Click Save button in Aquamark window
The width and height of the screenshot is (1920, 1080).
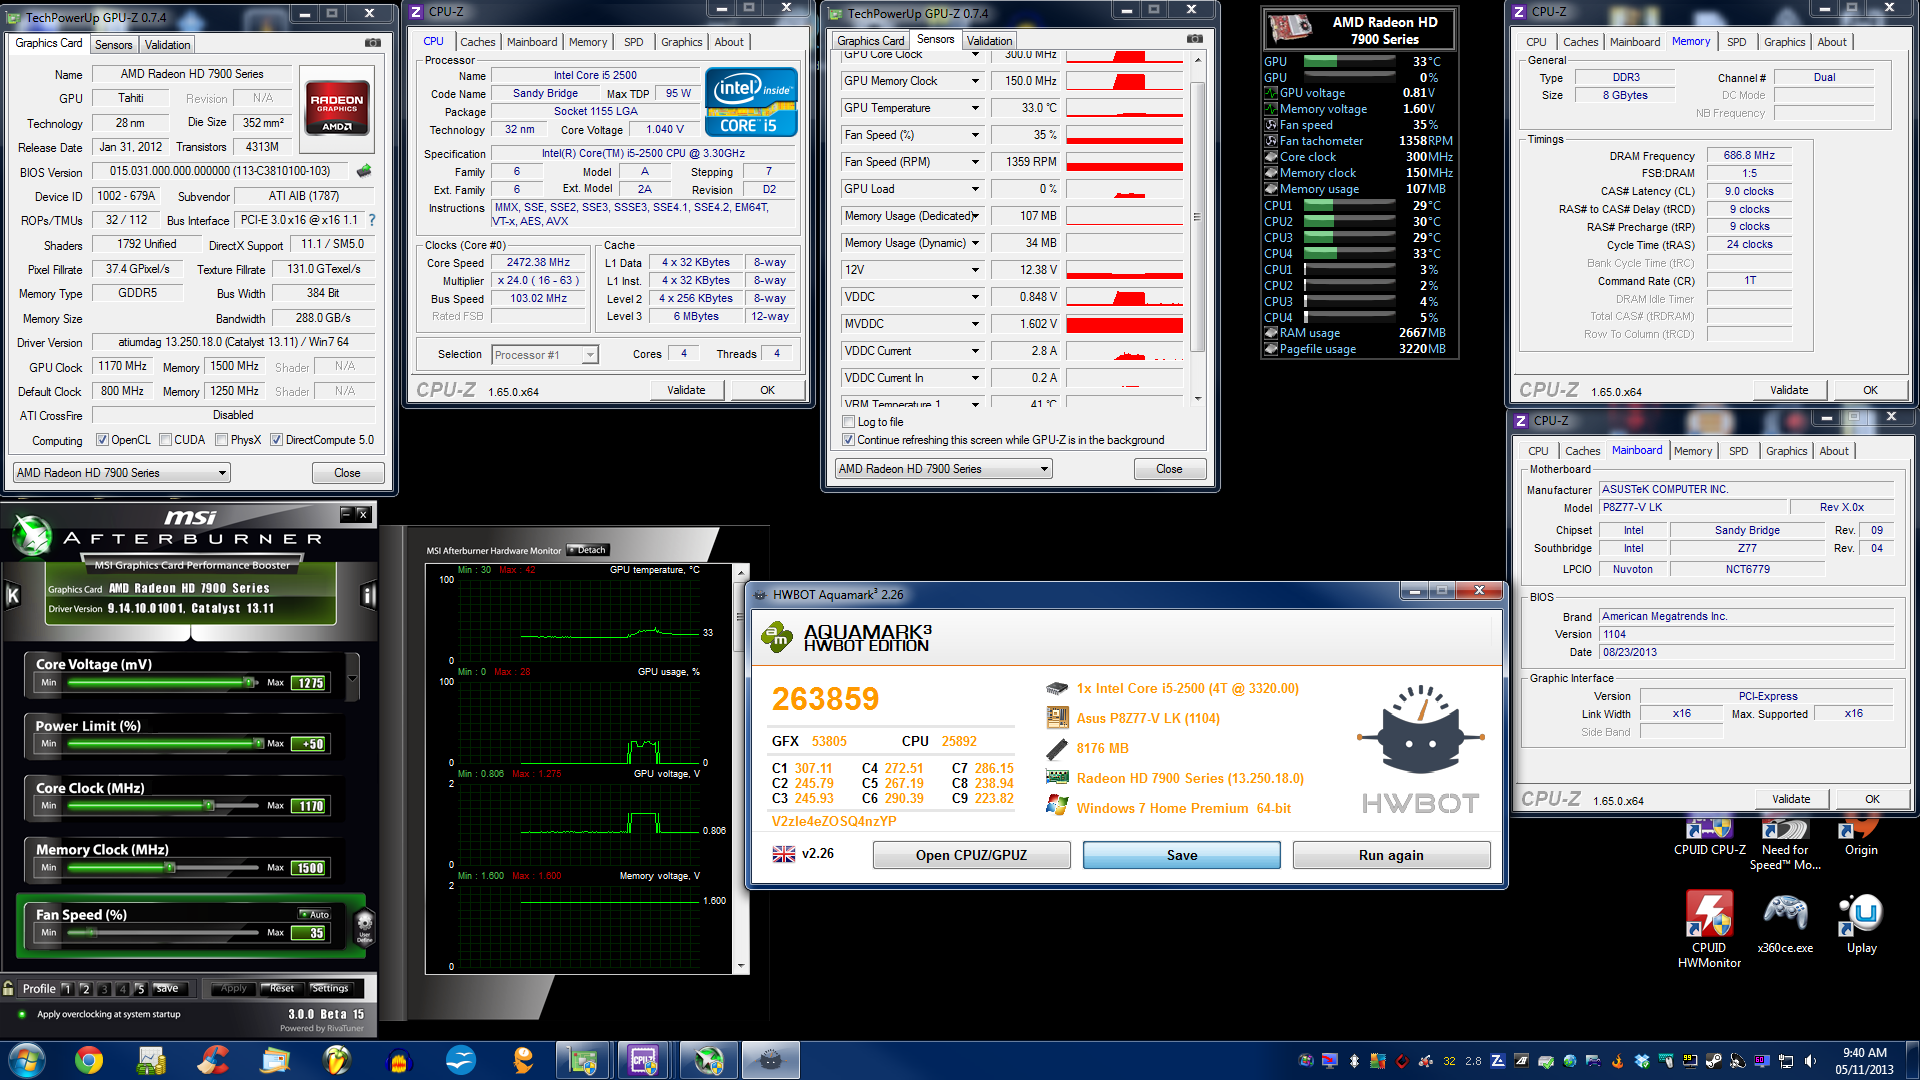(x=1181, y=855)
